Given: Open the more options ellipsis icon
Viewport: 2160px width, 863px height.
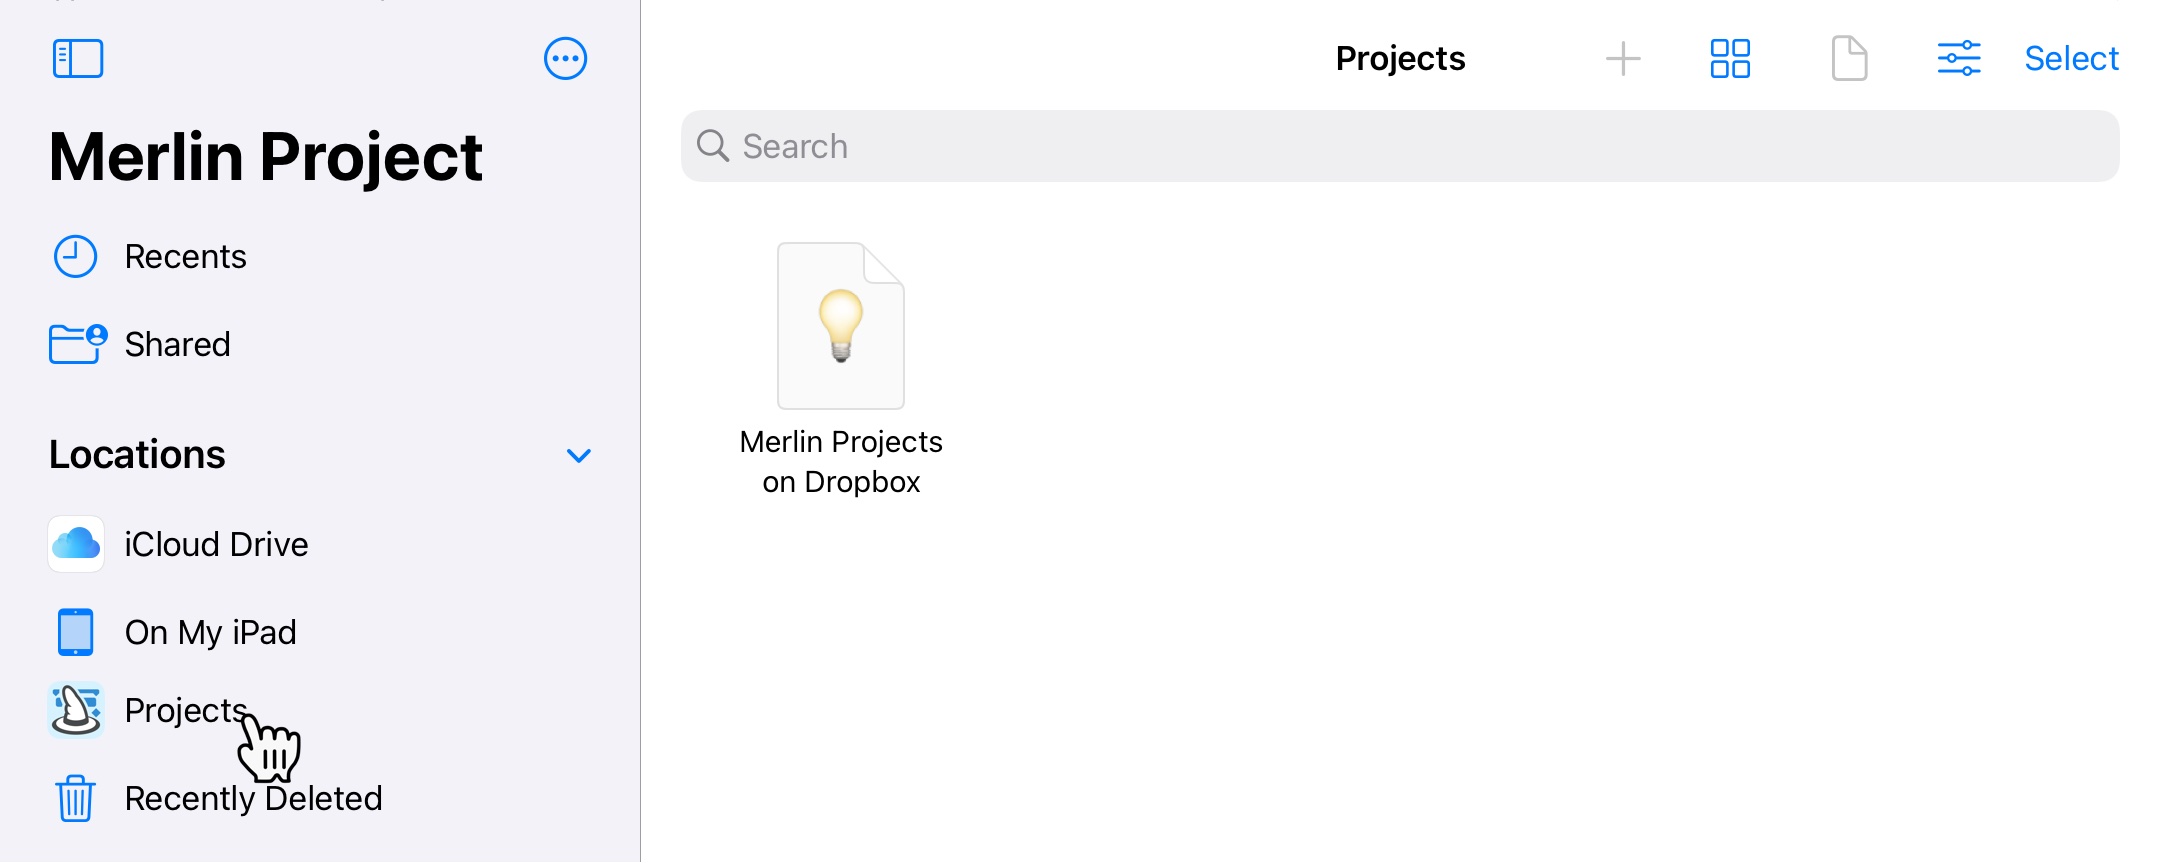Looking at the screenshot, I should [565, 58].
